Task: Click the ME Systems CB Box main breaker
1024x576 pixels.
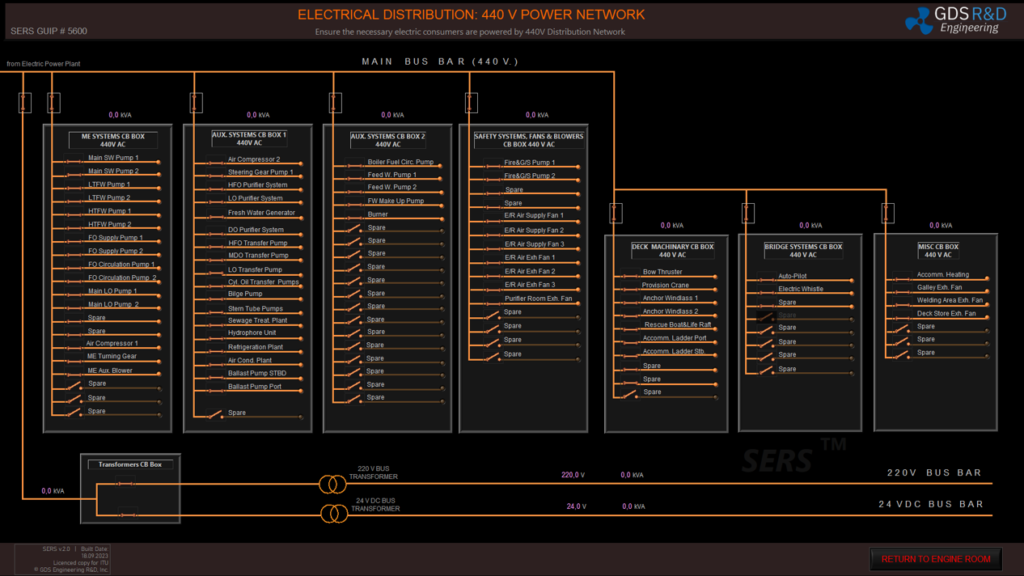Action: (x=54, y=102)
